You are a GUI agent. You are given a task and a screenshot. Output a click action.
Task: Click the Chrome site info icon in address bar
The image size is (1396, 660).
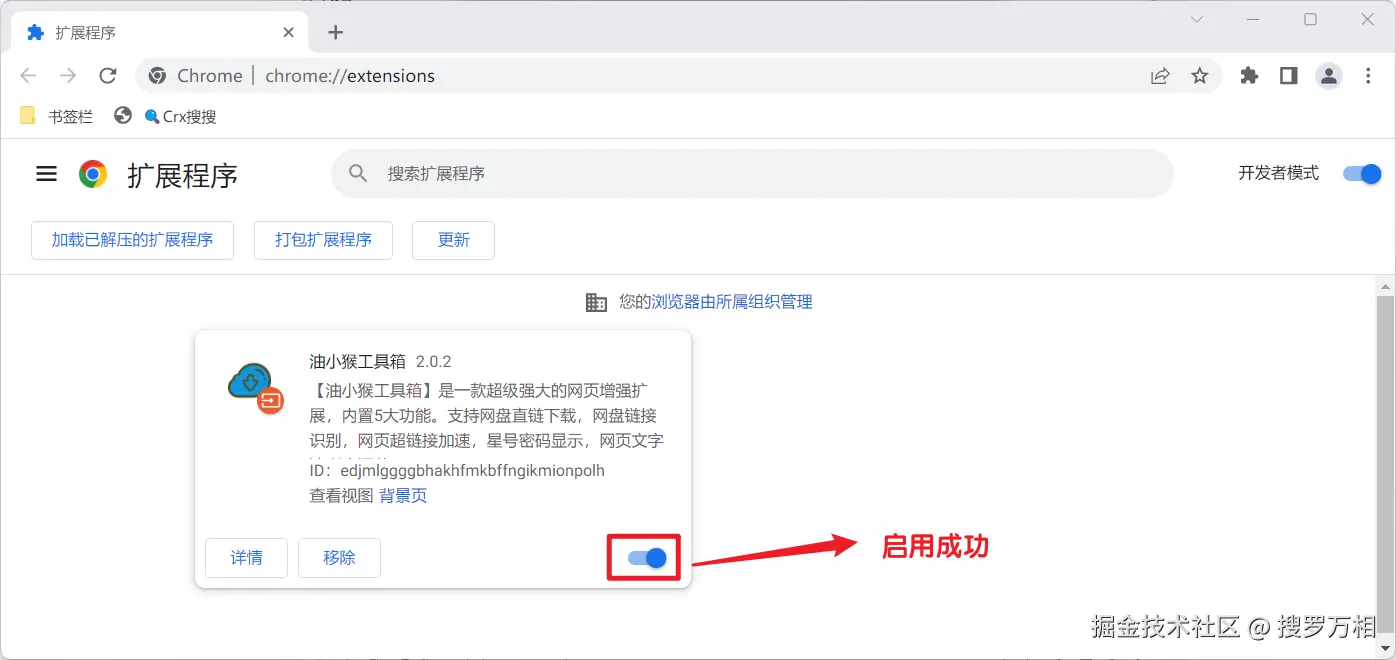pos(157,76)
